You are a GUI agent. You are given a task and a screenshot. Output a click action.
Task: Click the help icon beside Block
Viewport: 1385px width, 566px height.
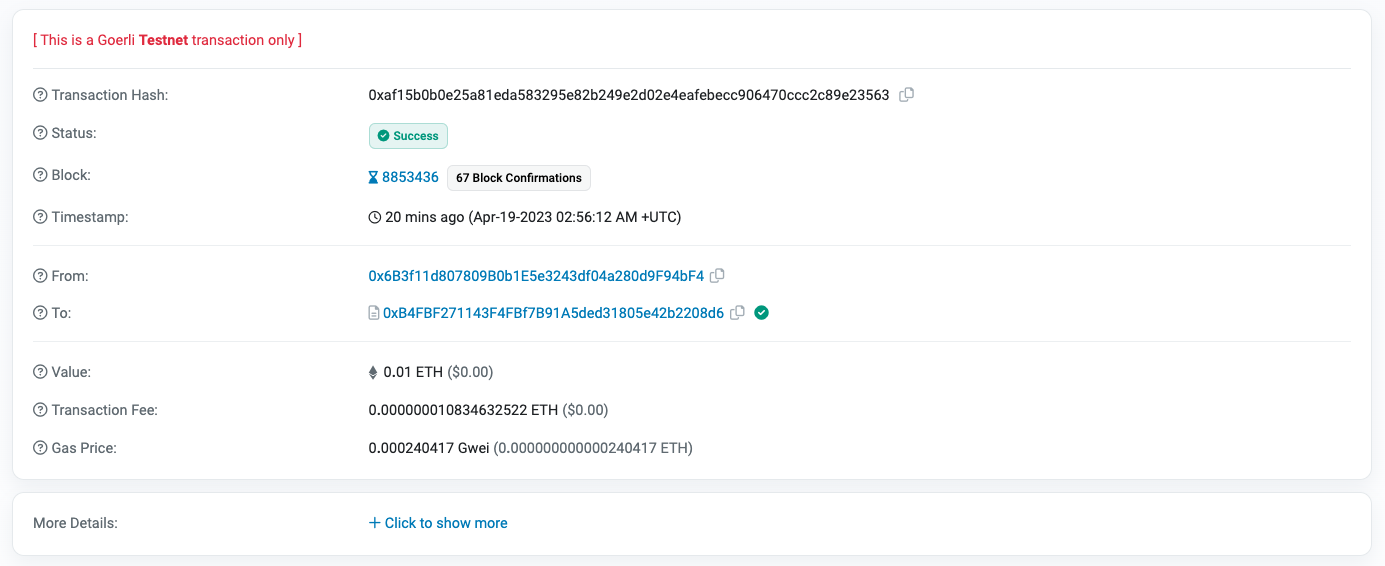[40, 175]
